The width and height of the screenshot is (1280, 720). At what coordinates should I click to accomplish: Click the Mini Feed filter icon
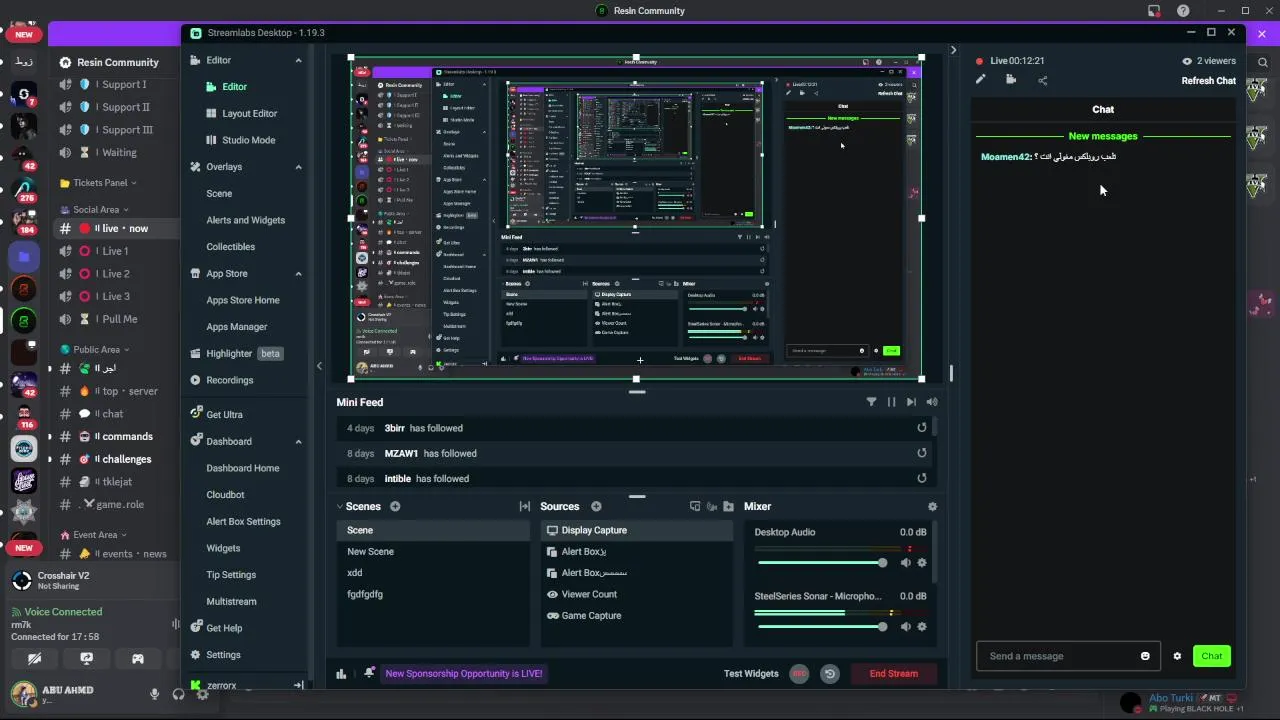pos(871,402)
